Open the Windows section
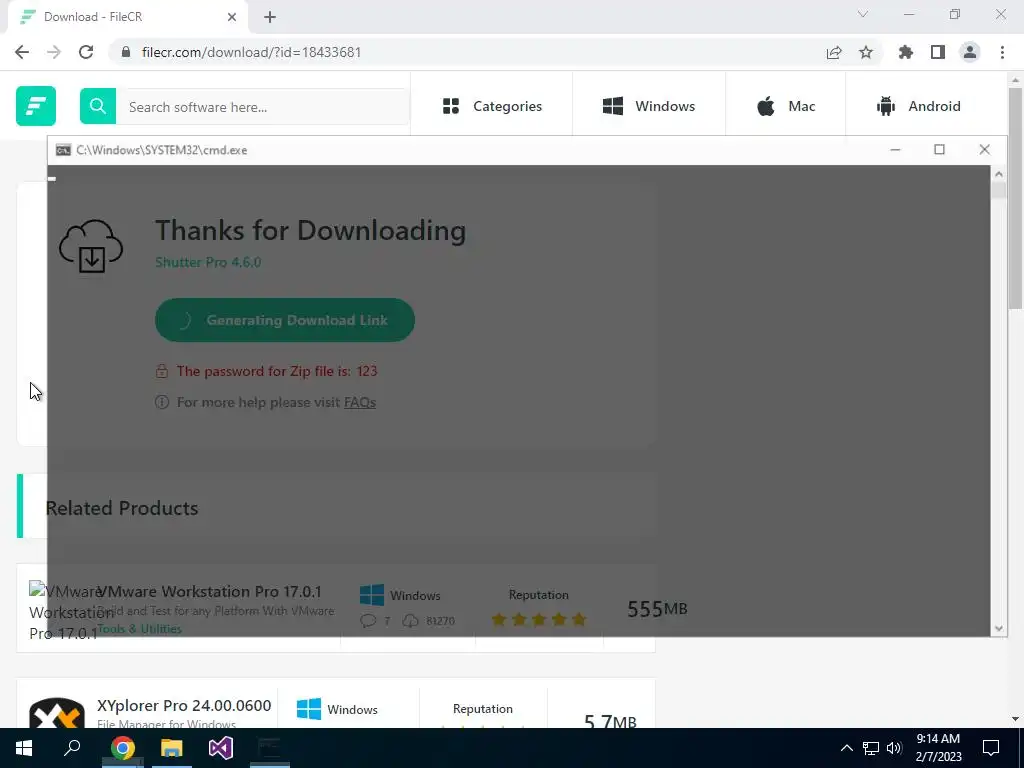This screenshot has width=1024, height=768. 648,106
